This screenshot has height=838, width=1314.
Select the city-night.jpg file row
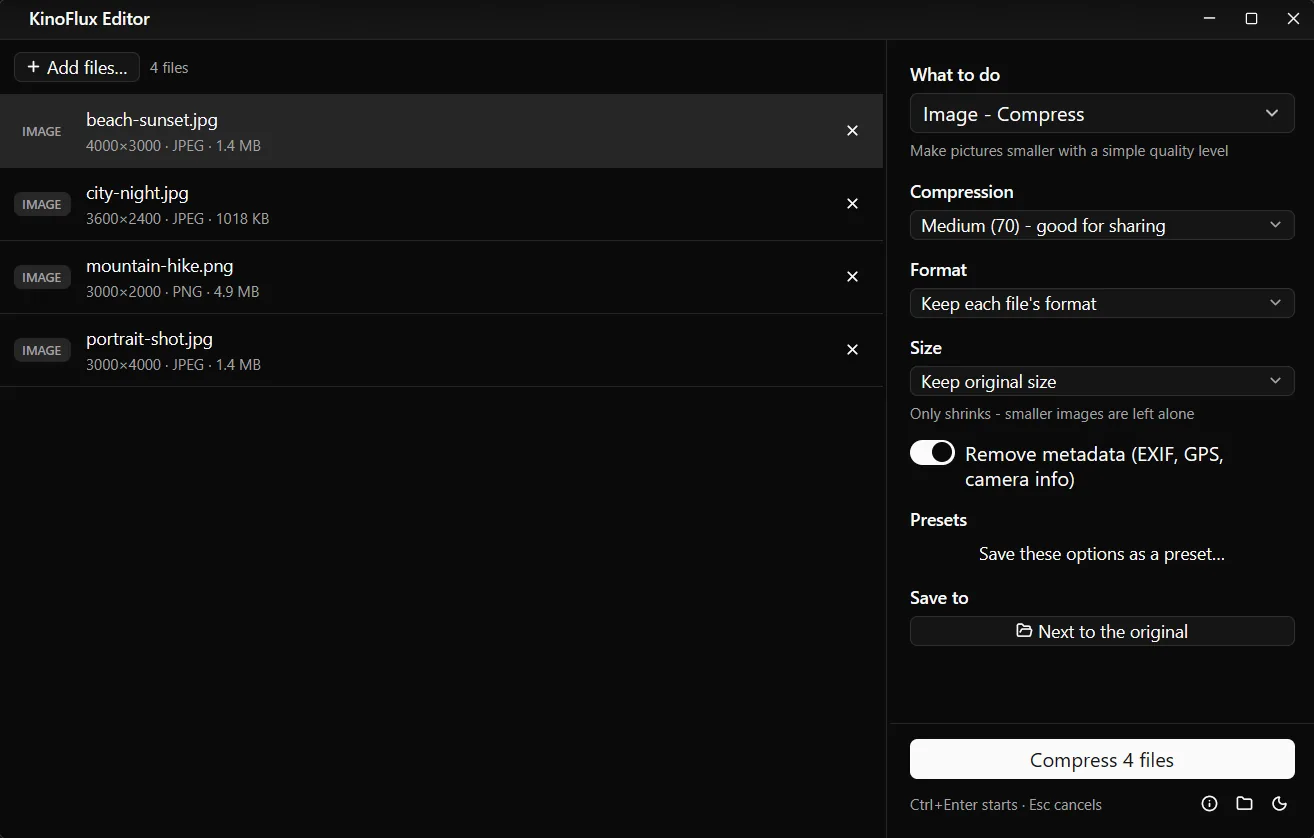(x=441, y=205)
